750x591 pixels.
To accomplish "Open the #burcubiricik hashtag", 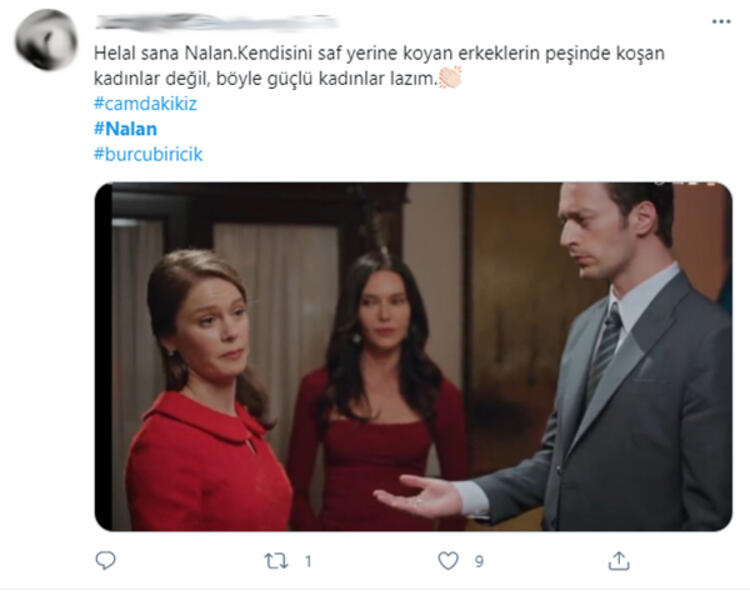I will 148,154.
